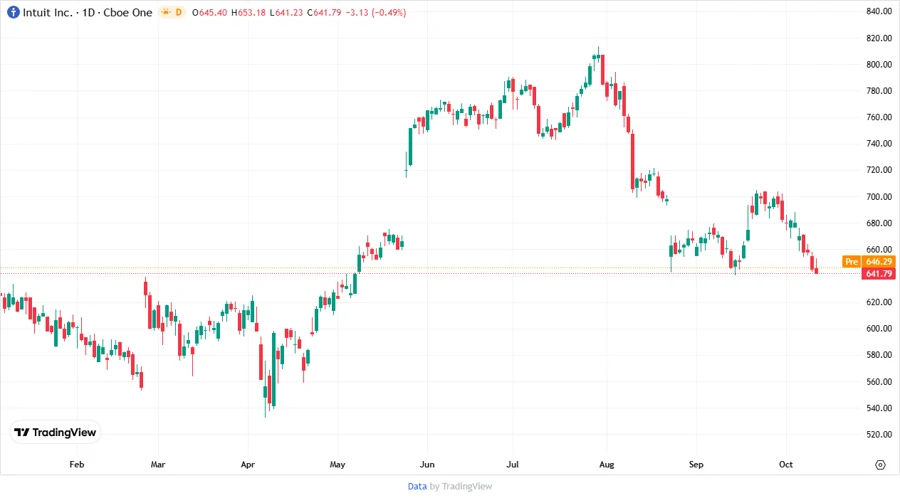The width and height of the screenshot is (900, 498).
Task: Click the Jul time axis label
Action: click(x=513, y=464)
